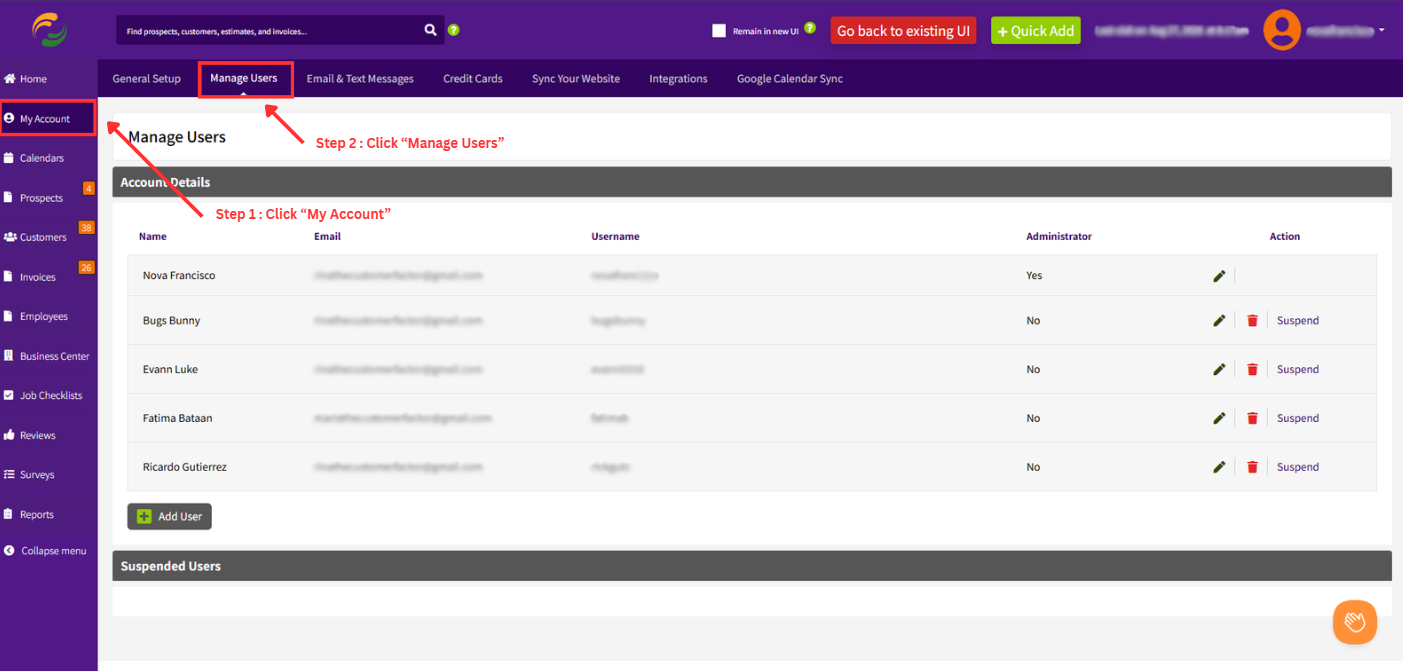This screenshot has height=671, width=1403.
Task: Click the company logo at top left
Action: (x=49, y=30)
